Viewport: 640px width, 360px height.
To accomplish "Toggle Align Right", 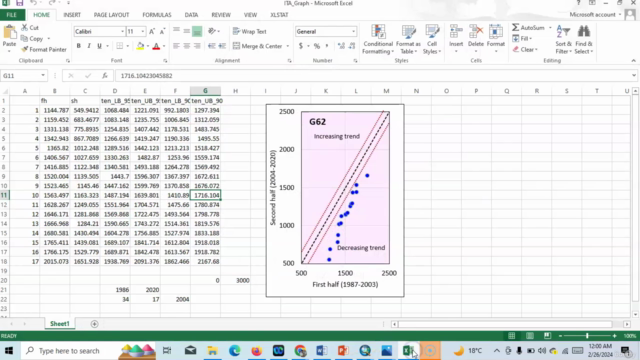I will click(x=197, y=46).
